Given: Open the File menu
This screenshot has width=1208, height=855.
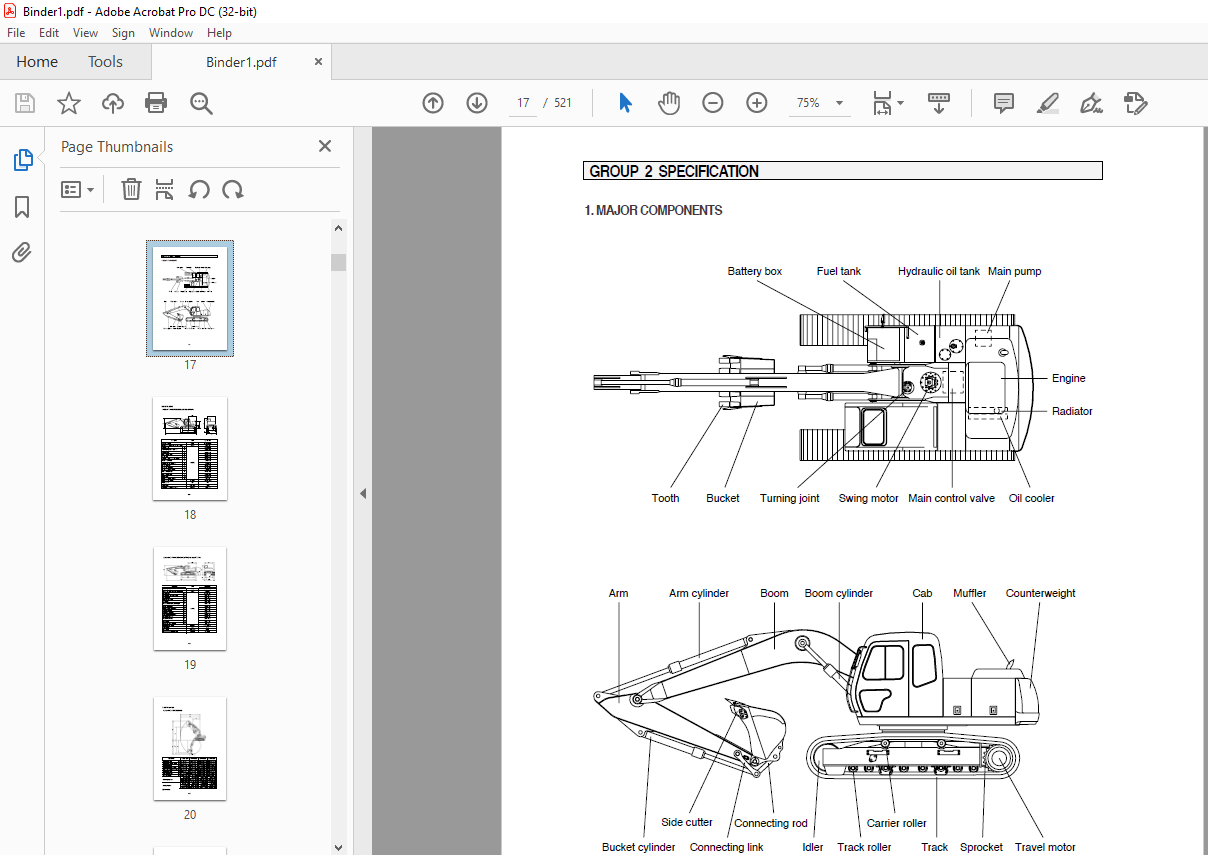Looking at the screenshot, I should pos(16,33).
